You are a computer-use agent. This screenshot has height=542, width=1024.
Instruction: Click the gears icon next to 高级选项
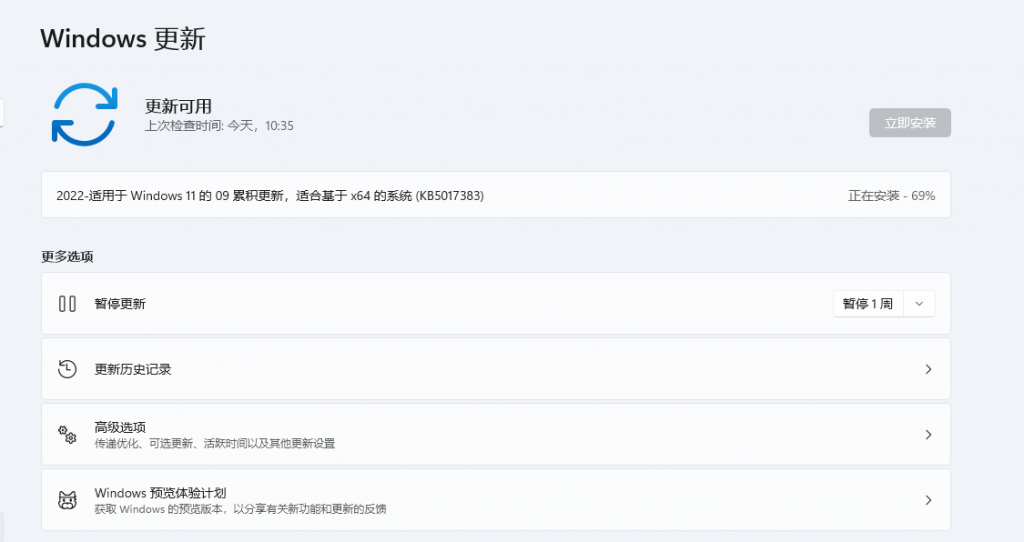point(67,434)
